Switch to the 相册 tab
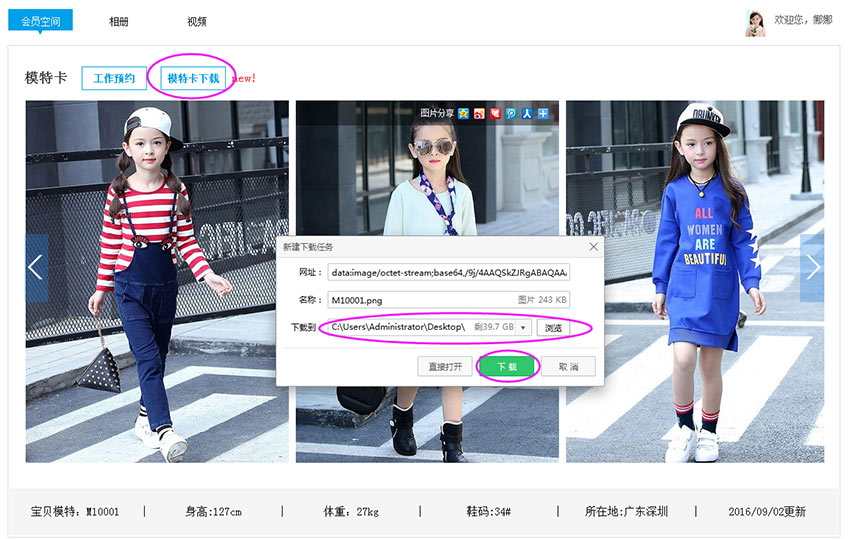This screenshot has width=850, height=539. coord(118,21)
